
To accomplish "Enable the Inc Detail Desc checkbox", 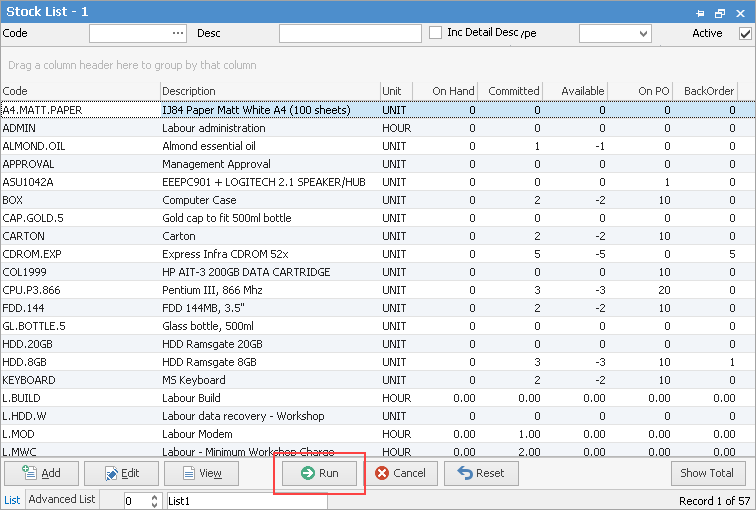I will pyautogui.click(x=435, y=33).
